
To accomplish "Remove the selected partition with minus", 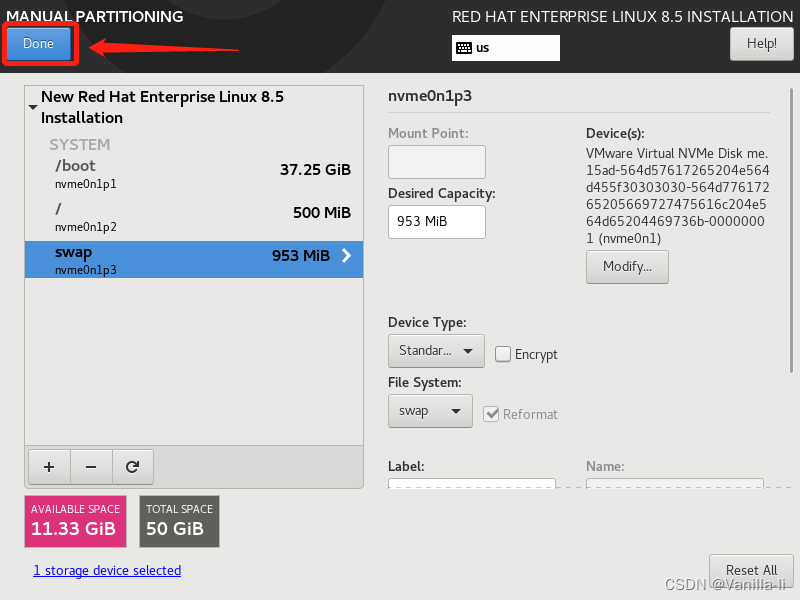I will click(x=91, y=467).
